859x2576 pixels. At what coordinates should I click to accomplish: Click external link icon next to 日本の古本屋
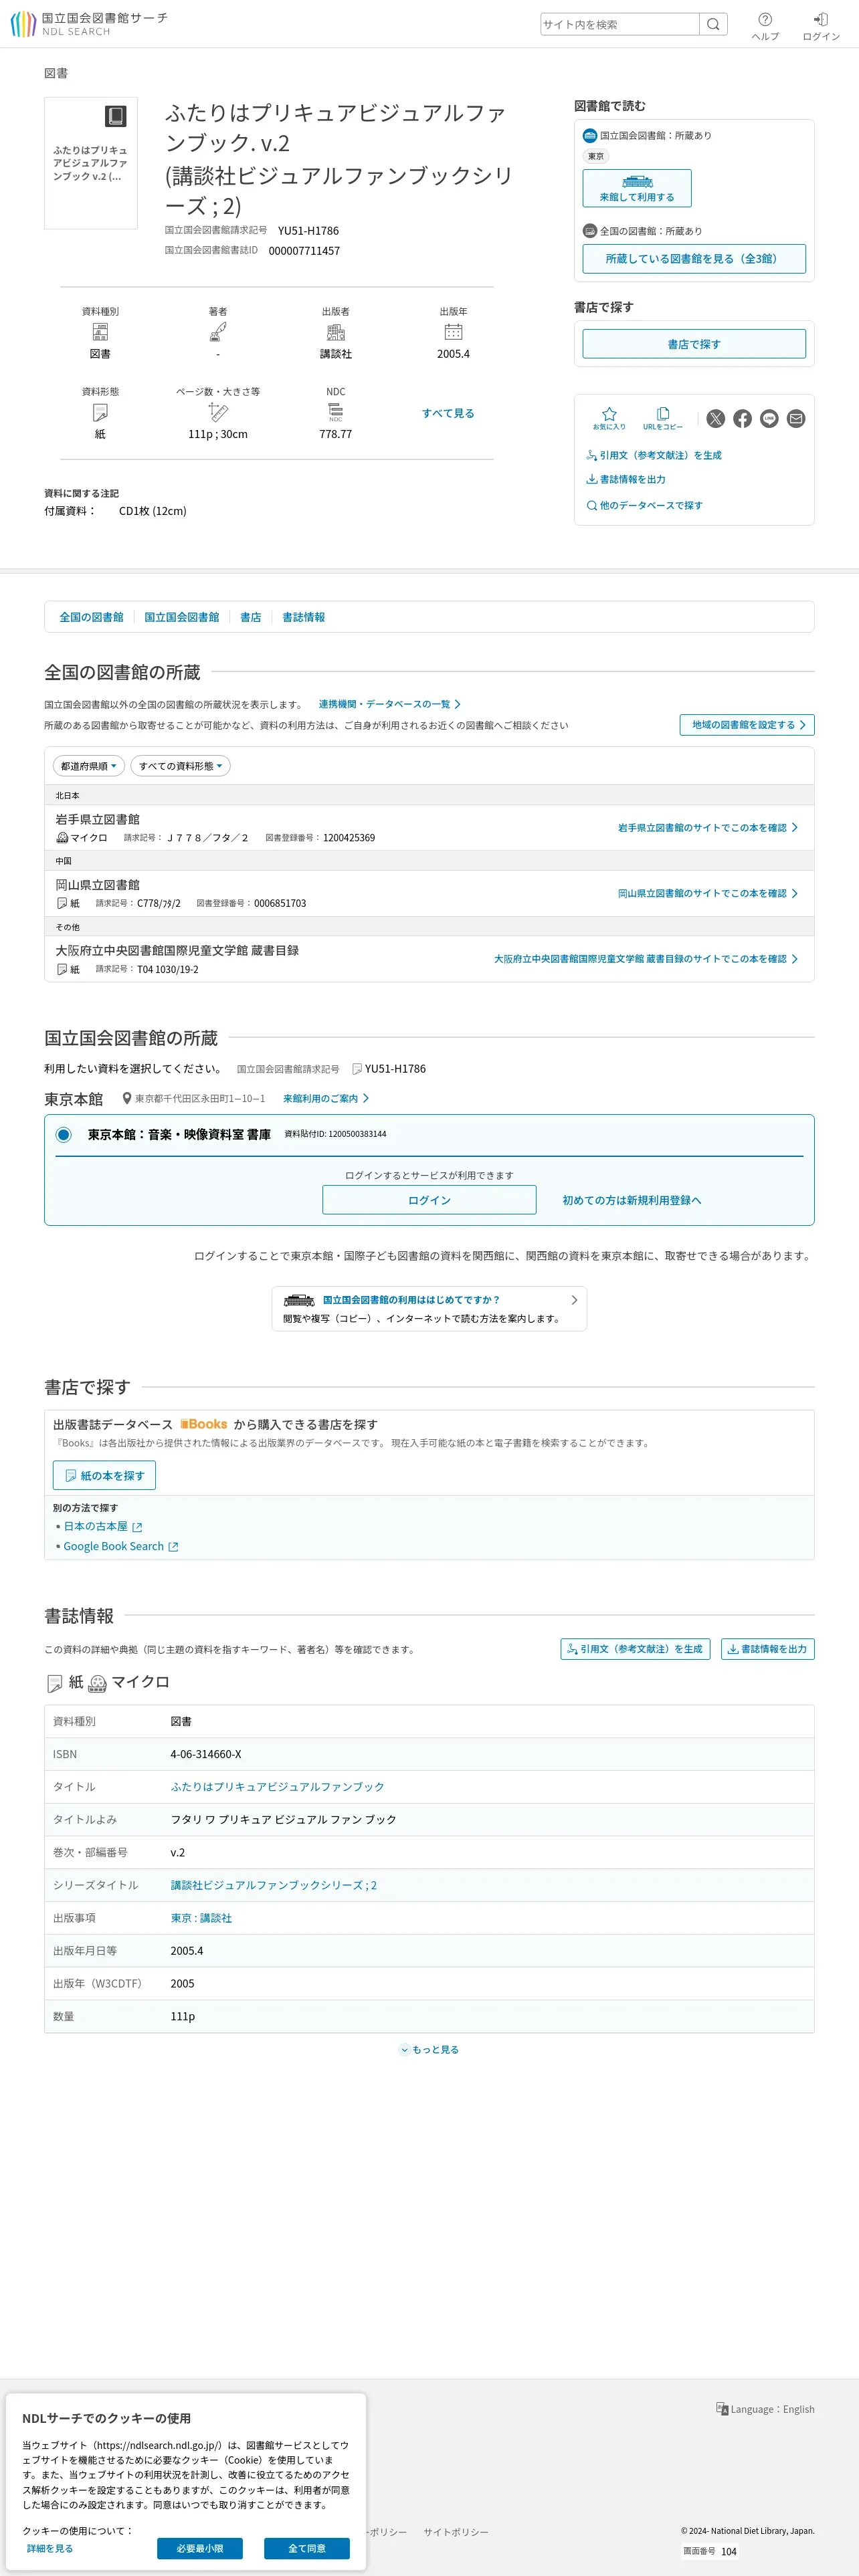(x=138, y=1527)
